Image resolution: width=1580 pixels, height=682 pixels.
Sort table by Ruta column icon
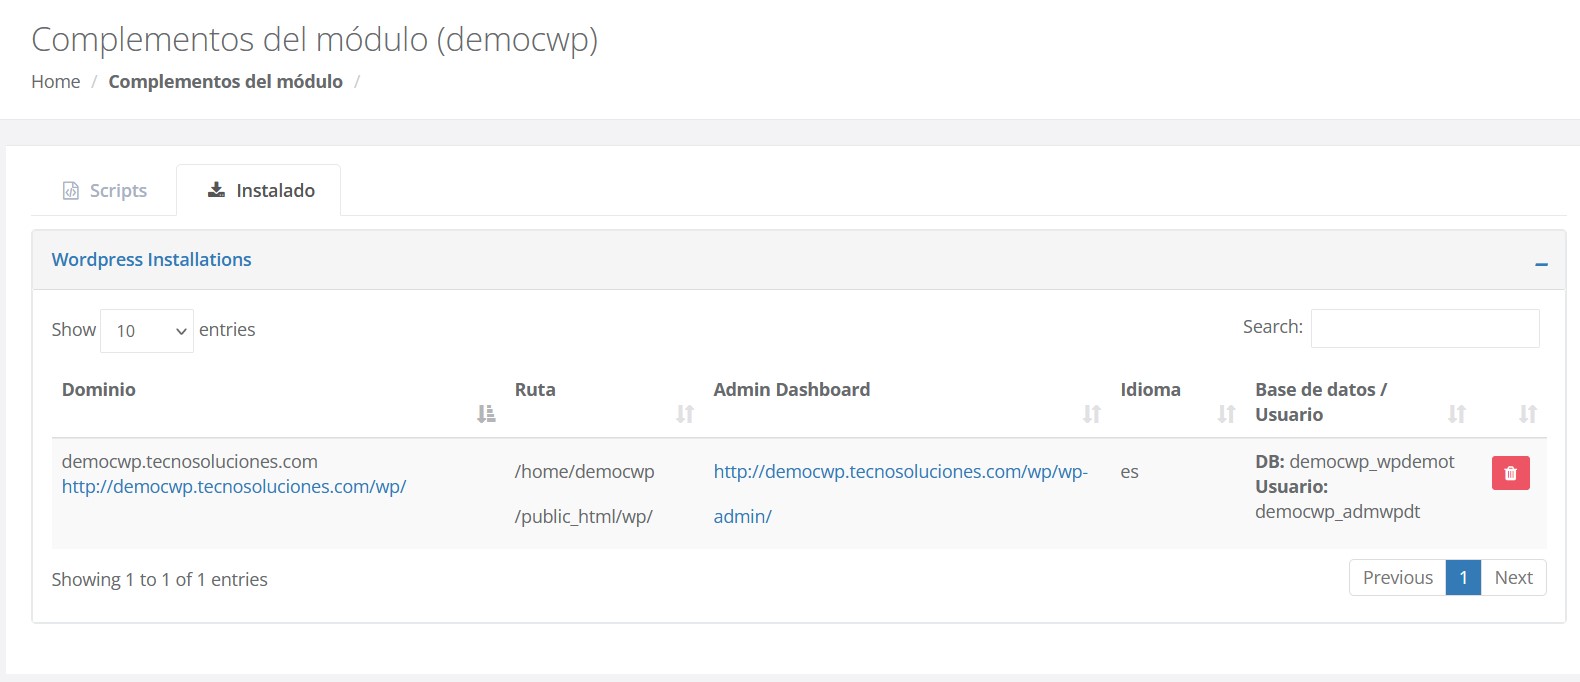pos(685,413)
